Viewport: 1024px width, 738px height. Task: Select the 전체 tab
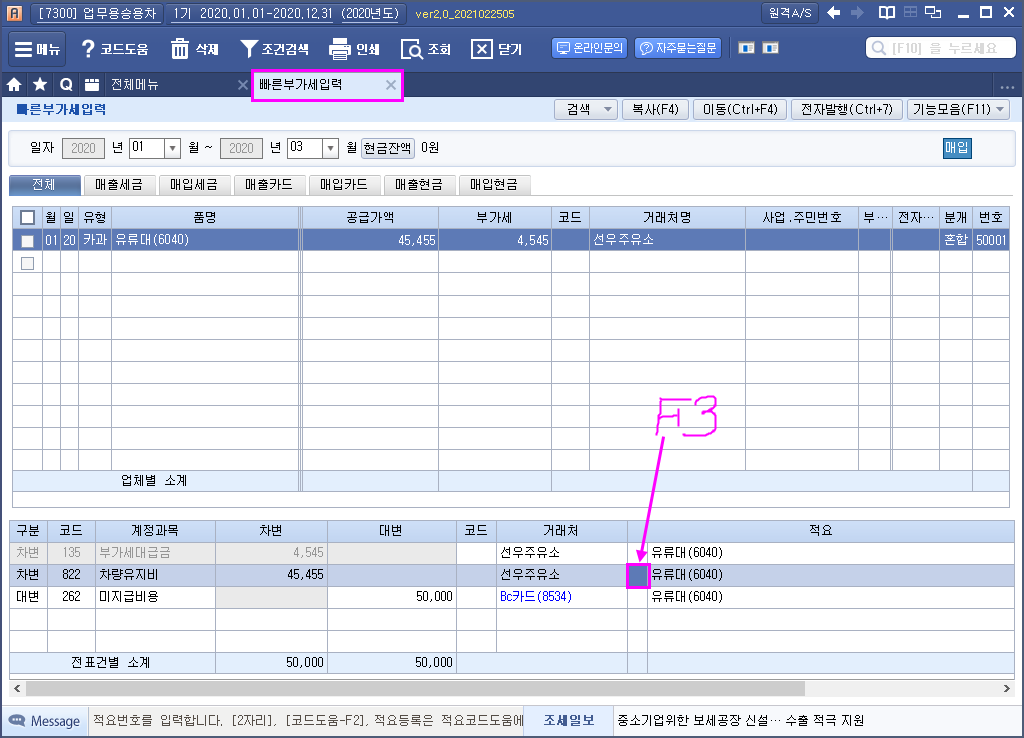click(44, 185)
